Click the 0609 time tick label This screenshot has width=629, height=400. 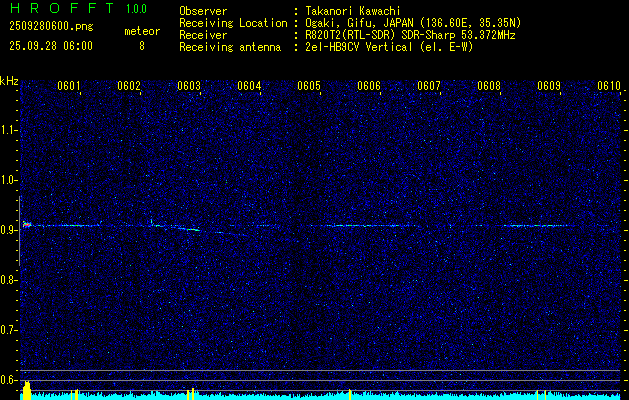[549, 86]
